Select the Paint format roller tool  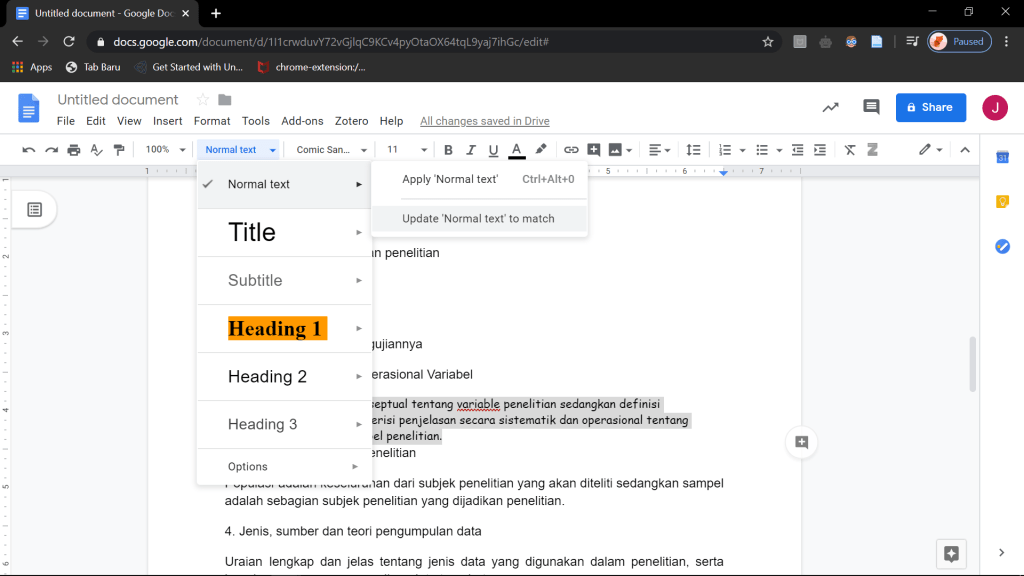[x=119, y=150]
